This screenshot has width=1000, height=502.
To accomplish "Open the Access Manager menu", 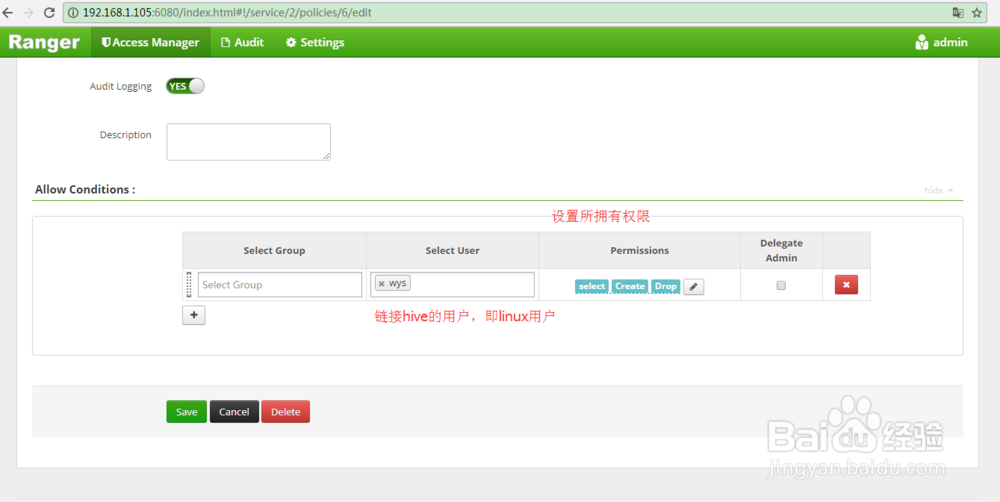I will pos(151,42).
